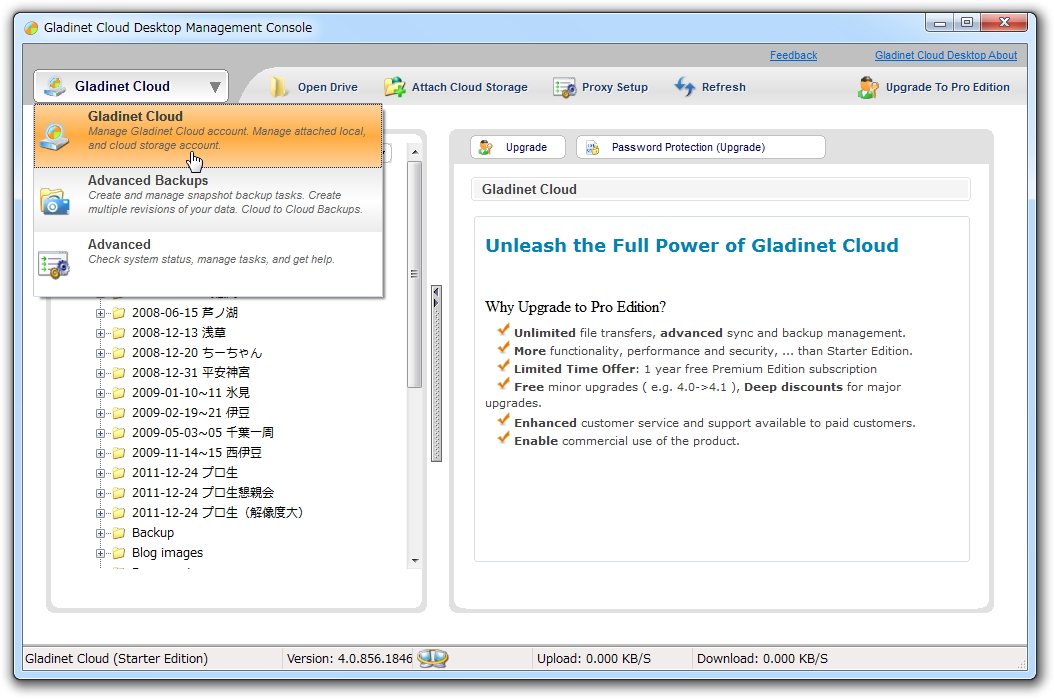The image size is (1054, 699).
Task: Click the Gladinet Cloud menu entry icon
Action: [54, 136]
